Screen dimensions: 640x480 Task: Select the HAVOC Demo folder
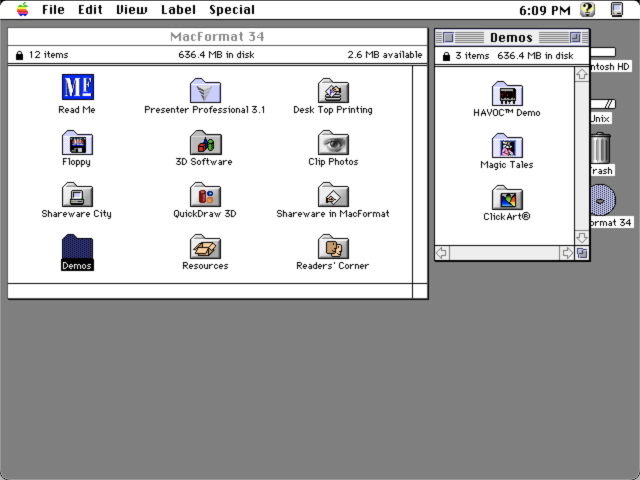coord(507,93)
